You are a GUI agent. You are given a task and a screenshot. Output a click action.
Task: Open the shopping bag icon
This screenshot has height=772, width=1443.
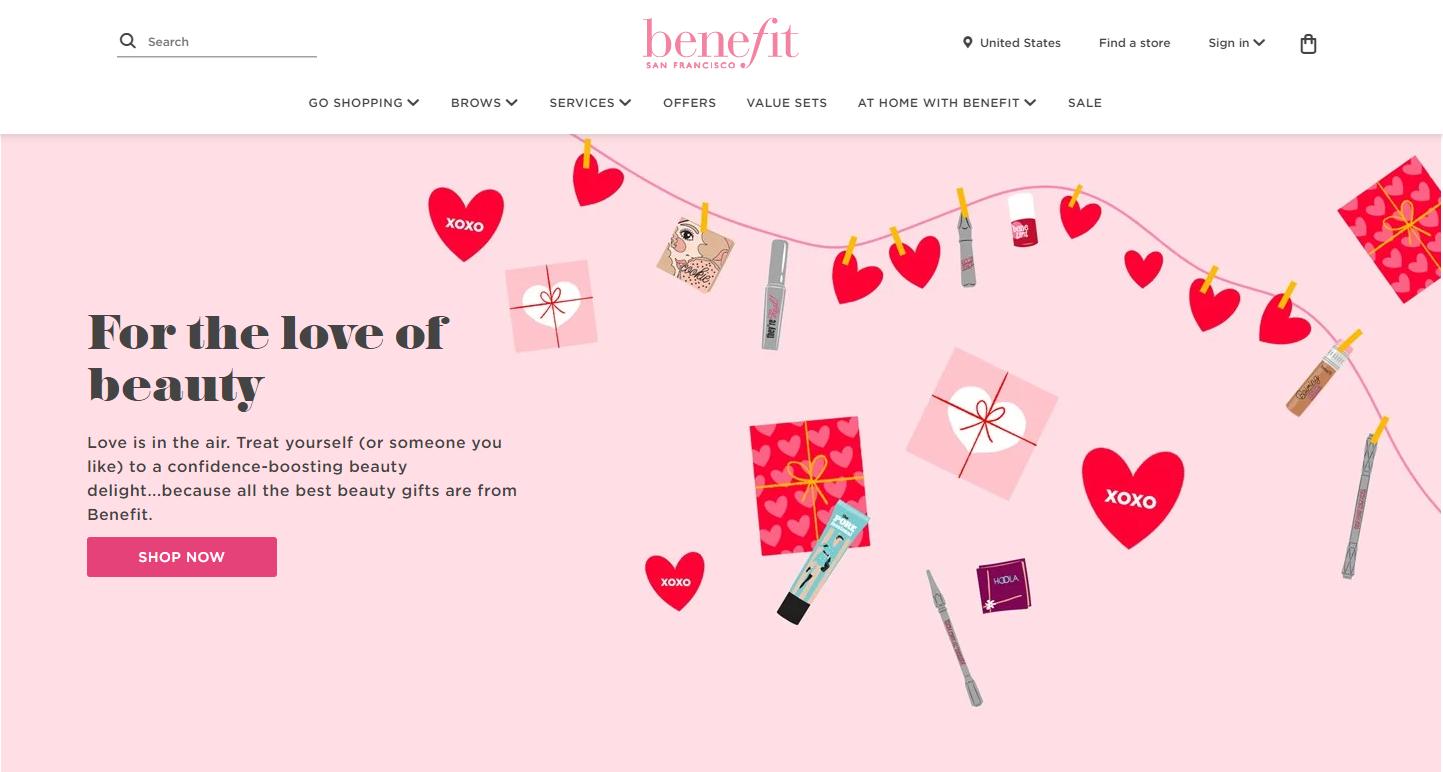(x=1308, y=43)
